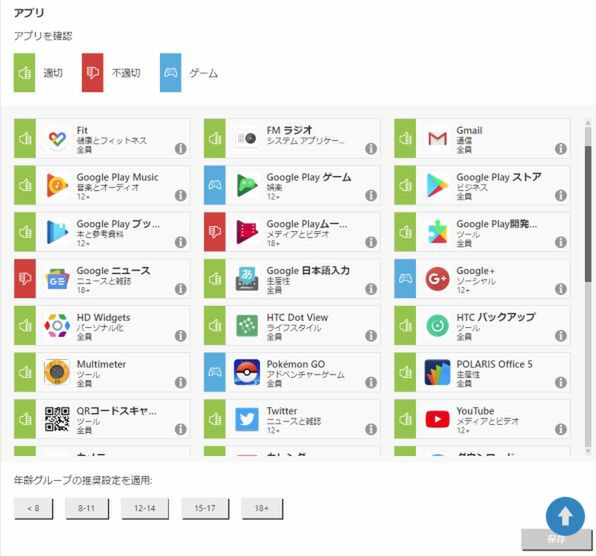Screen dimensions: 596x556
Task: Toggle red status on Google Play ムービー
Action: pos(215,232)
